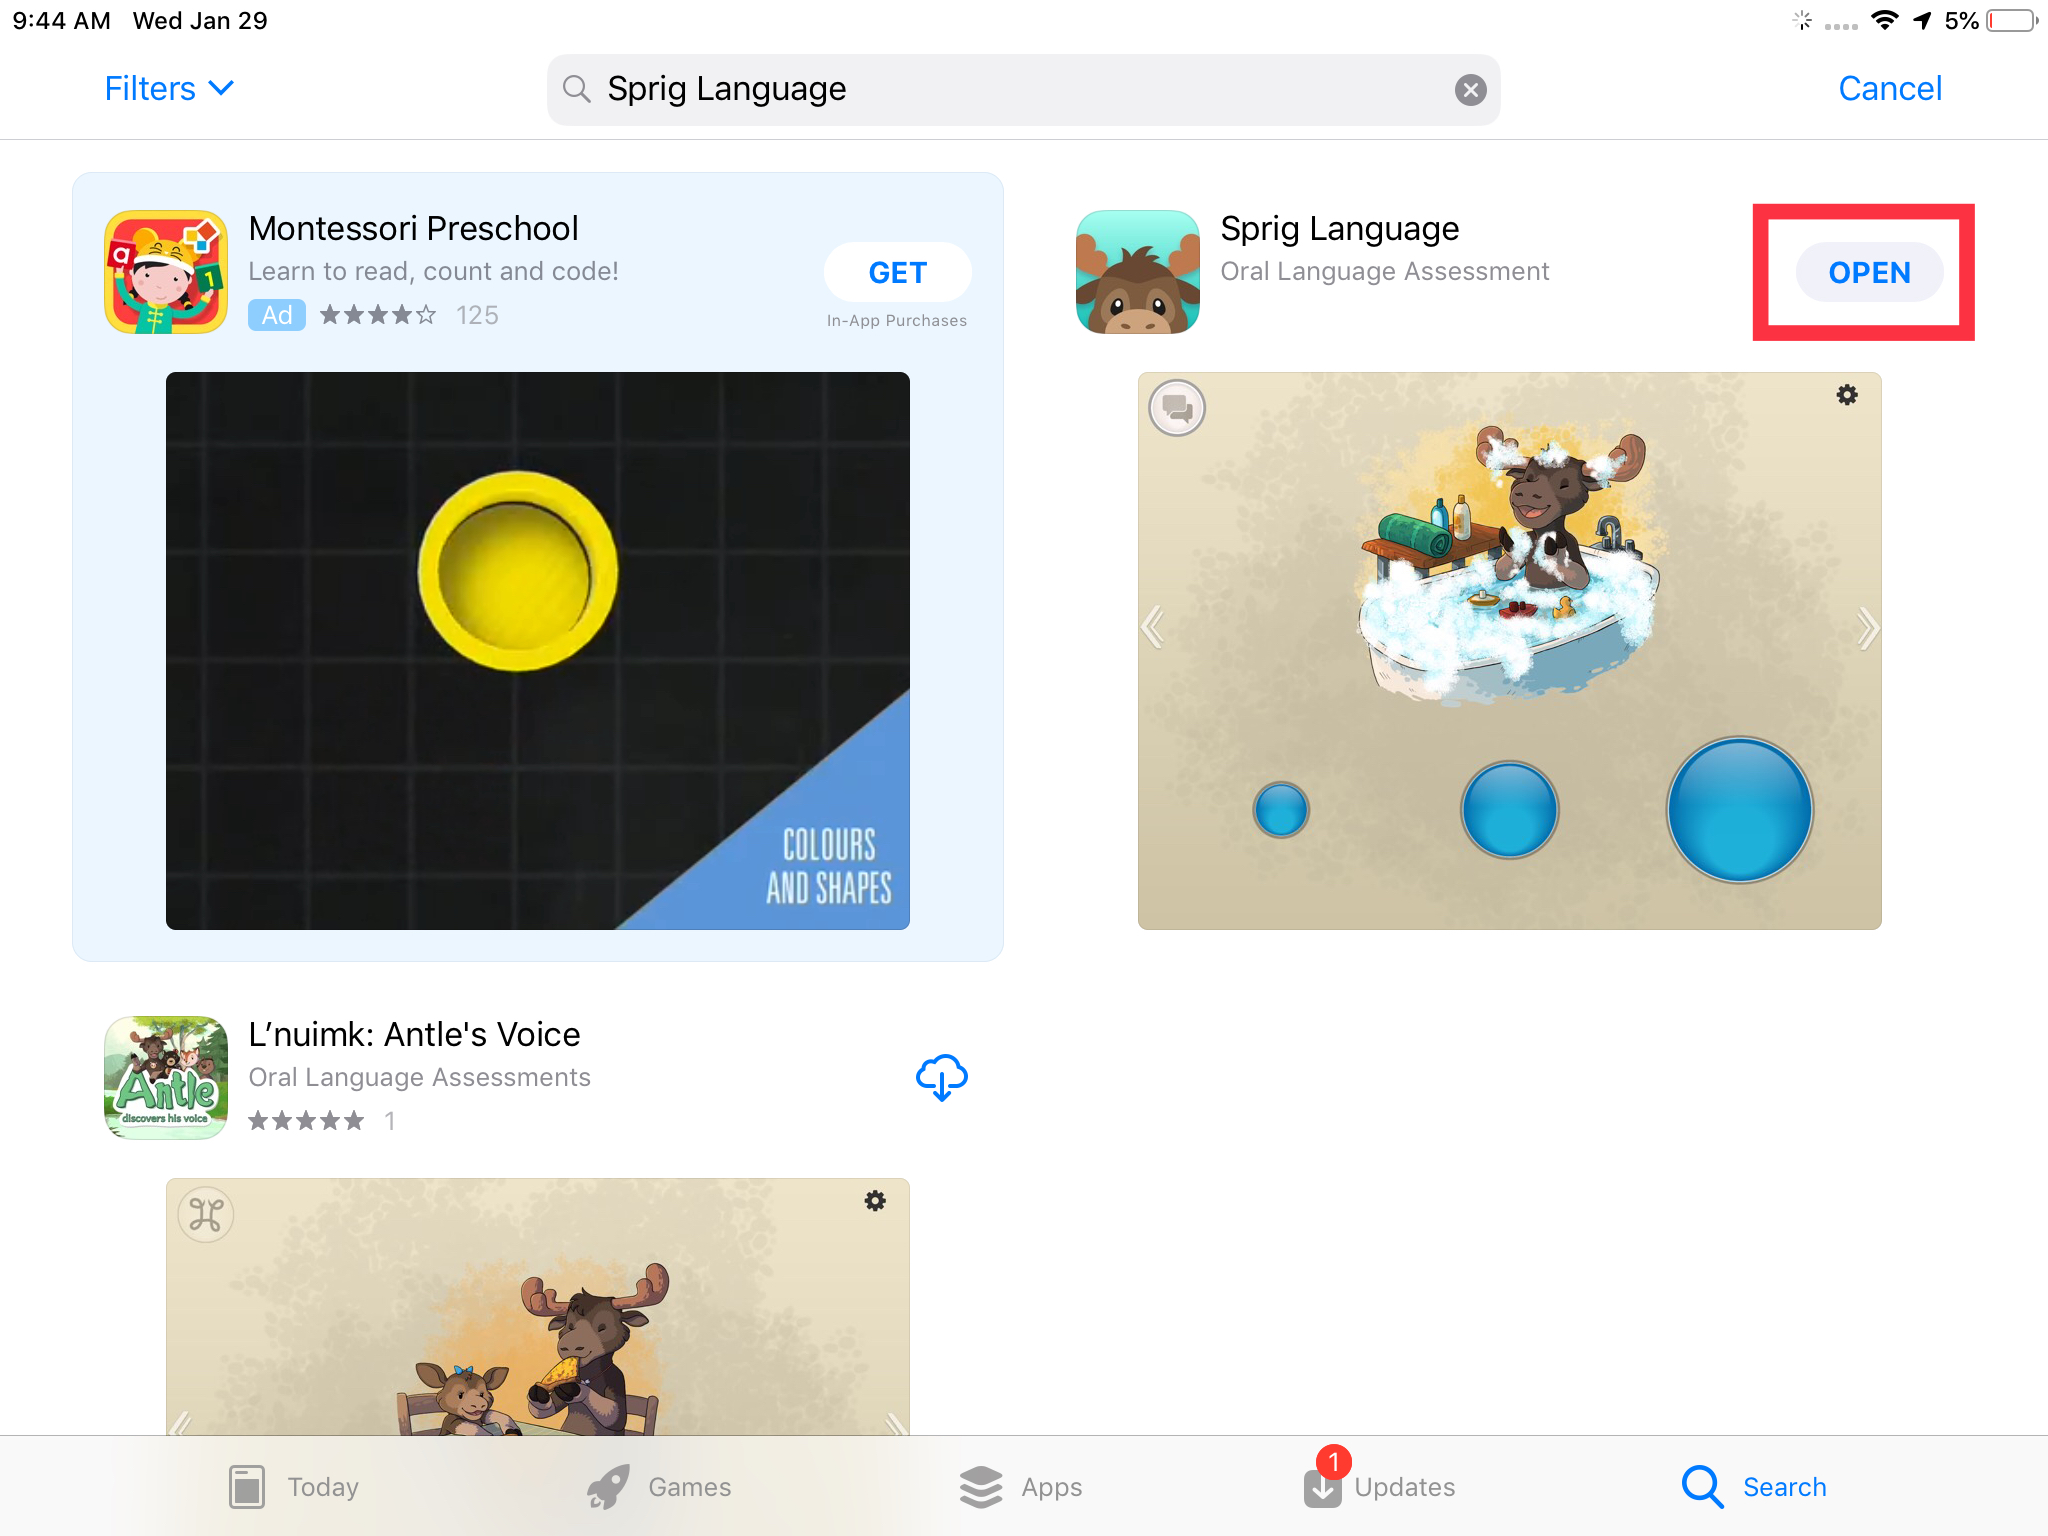
Task: Tap the magnifier icon in search field
Action: (x=576, y=89)
